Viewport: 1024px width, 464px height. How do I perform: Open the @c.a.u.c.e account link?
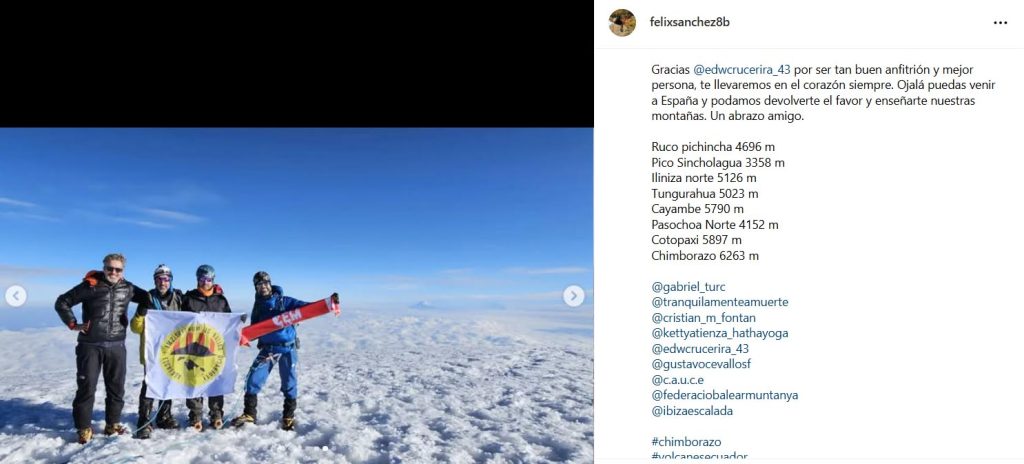(677, 380)
